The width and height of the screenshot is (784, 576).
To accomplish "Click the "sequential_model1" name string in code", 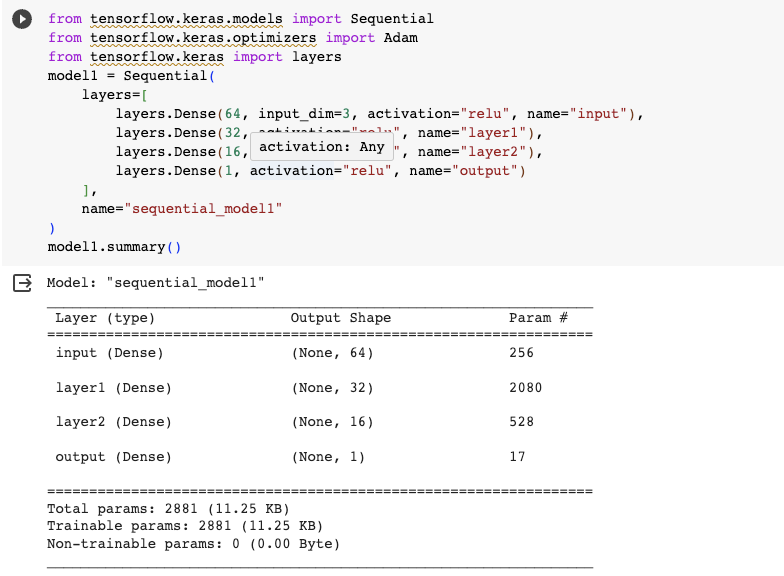I will [x=204, y=208].
